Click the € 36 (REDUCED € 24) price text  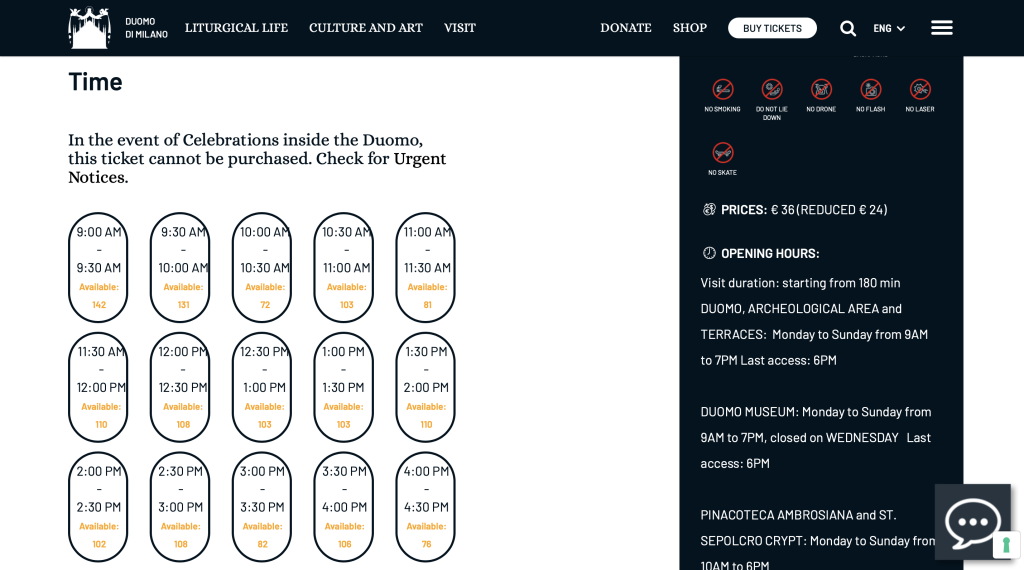pos(829,210)
